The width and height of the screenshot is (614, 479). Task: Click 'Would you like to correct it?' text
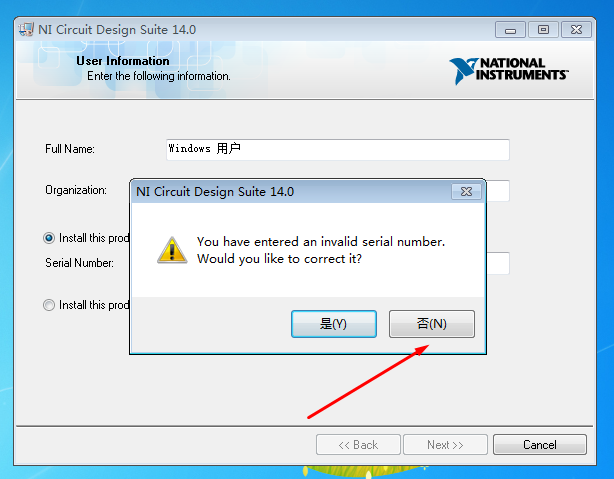click(280, 259)
